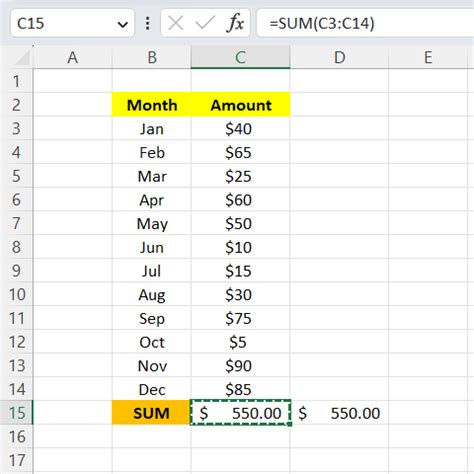
Task: Select the Sep cell
Action: tap(152, 318)
